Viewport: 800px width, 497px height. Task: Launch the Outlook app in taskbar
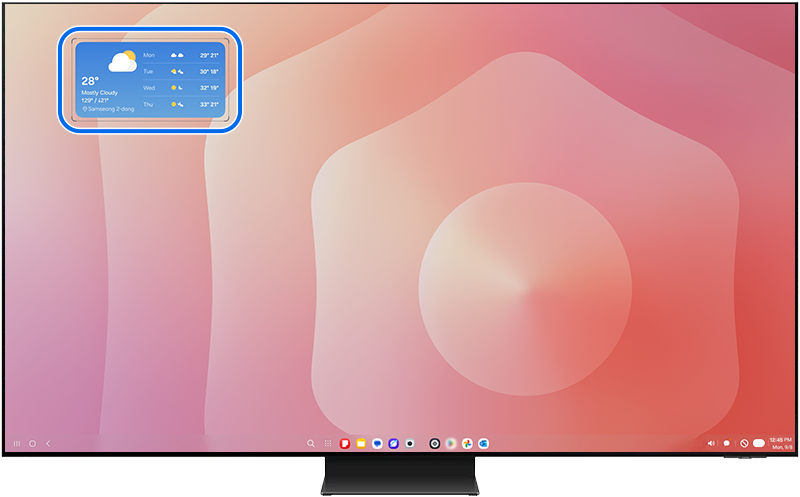[483, 443]
